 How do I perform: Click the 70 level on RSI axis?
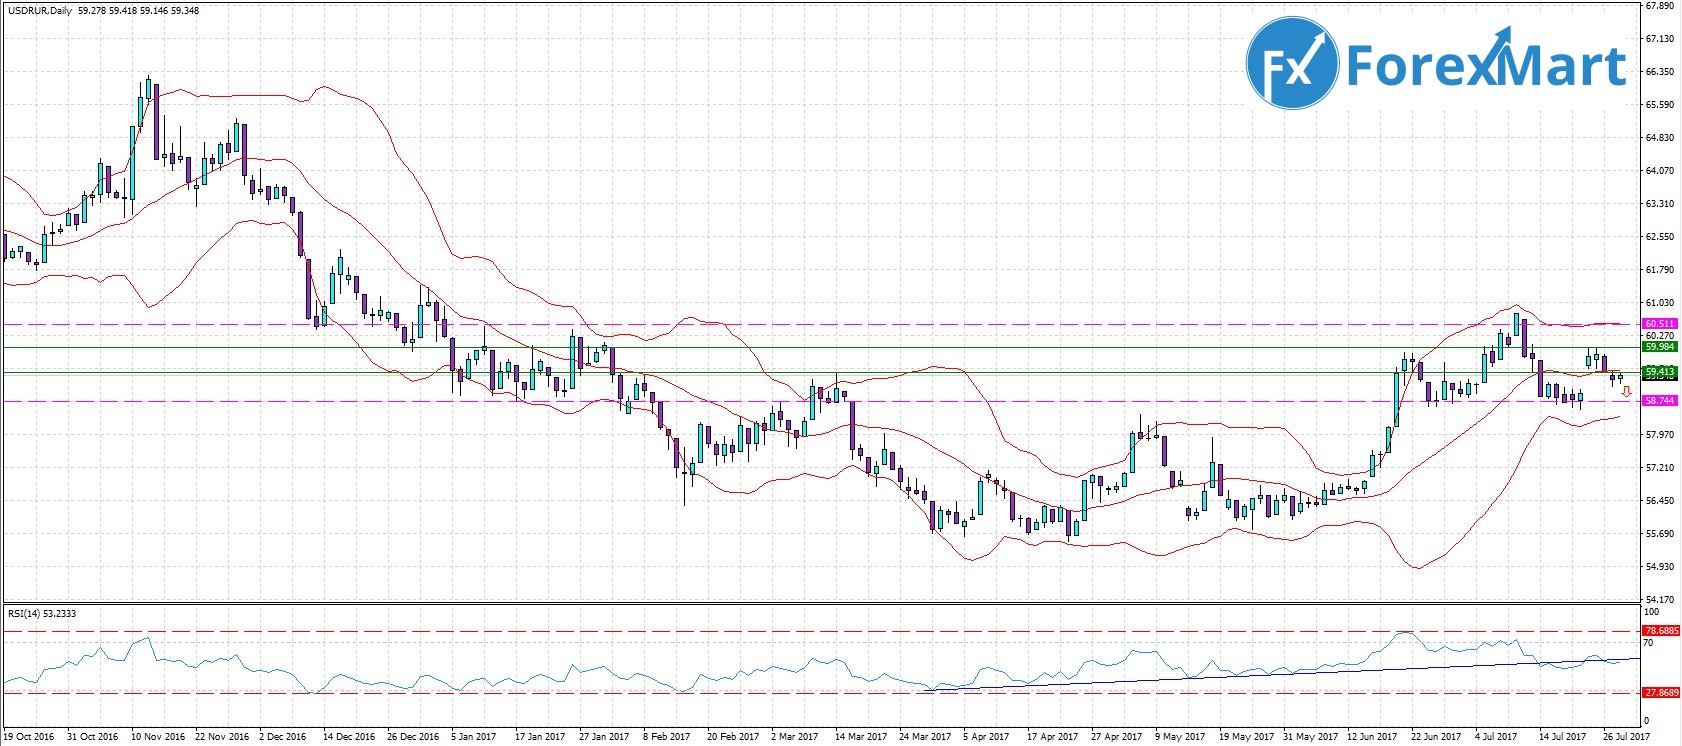pyautogui.click(x=1651, y=643)
